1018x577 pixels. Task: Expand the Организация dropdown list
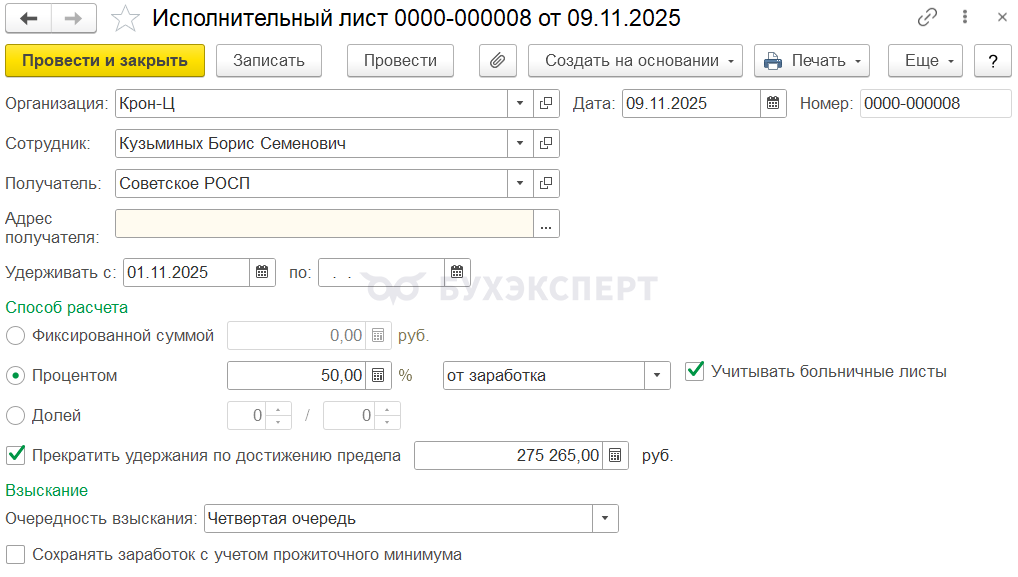(520, 104)
